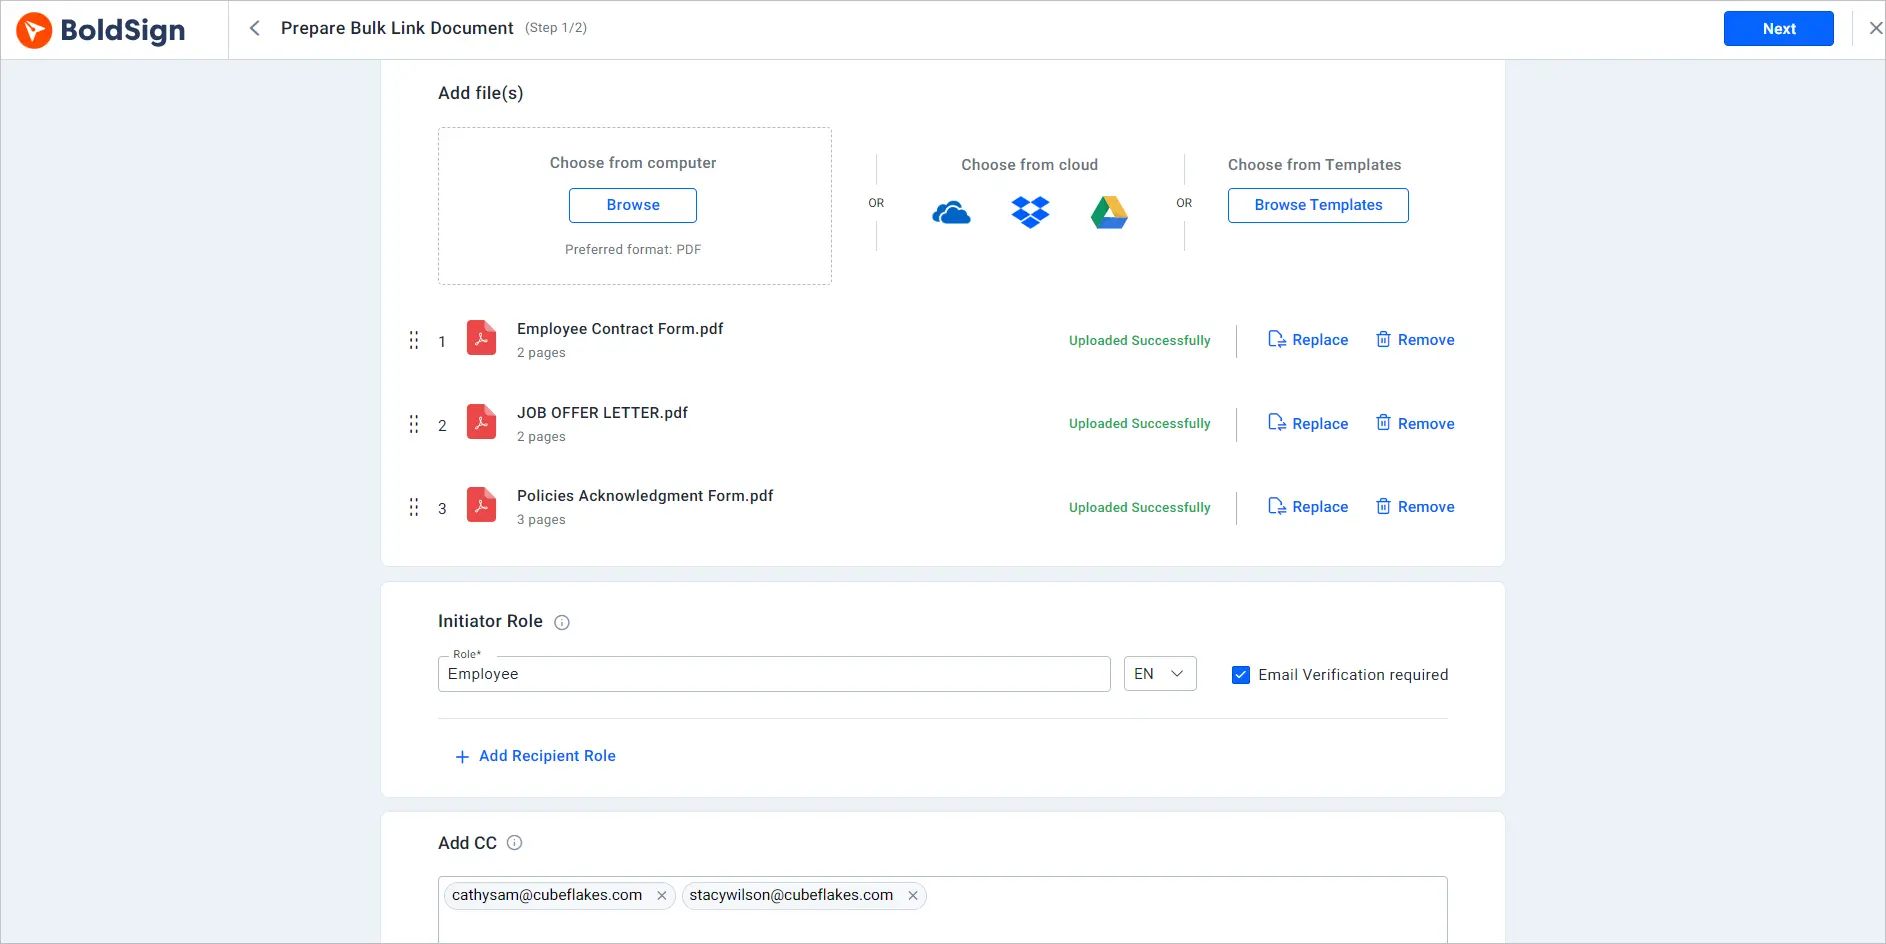Disable the Email Verification required checkbox
This screenshot has height=944, width=1886.
1240,674
